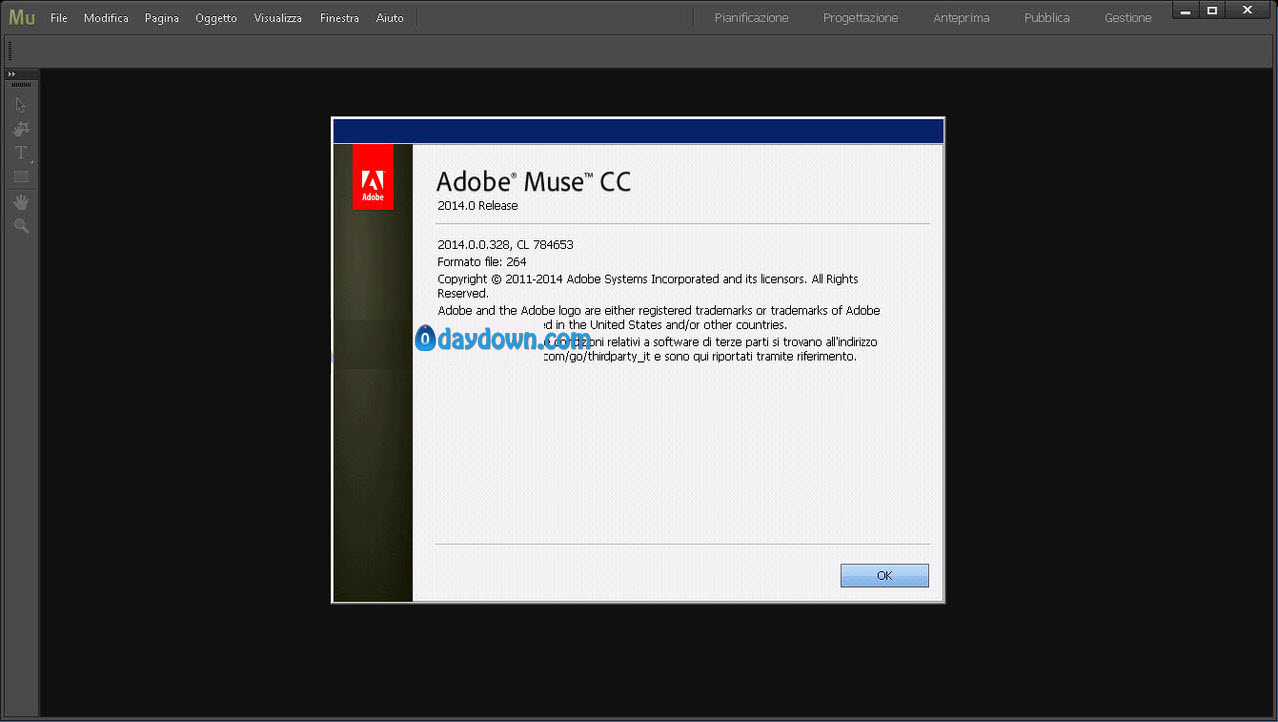Select the Rectangle tool
1278x722 pixels.
[20, 177]
